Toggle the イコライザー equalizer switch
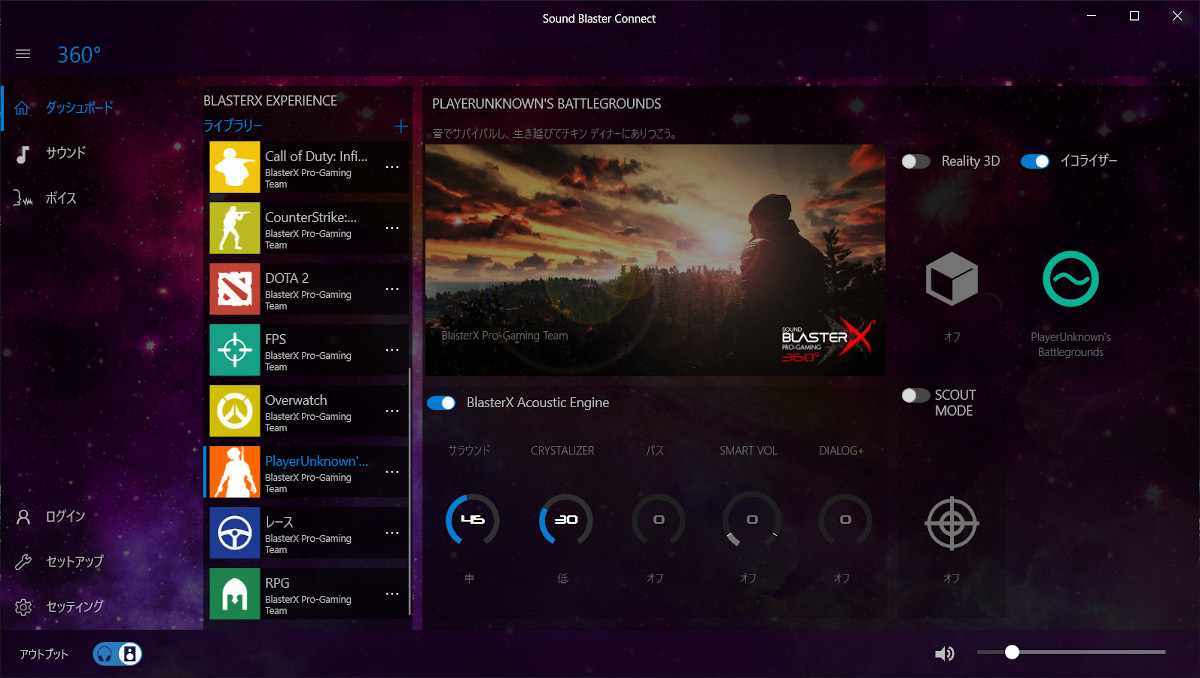 tap(1035, 161)
